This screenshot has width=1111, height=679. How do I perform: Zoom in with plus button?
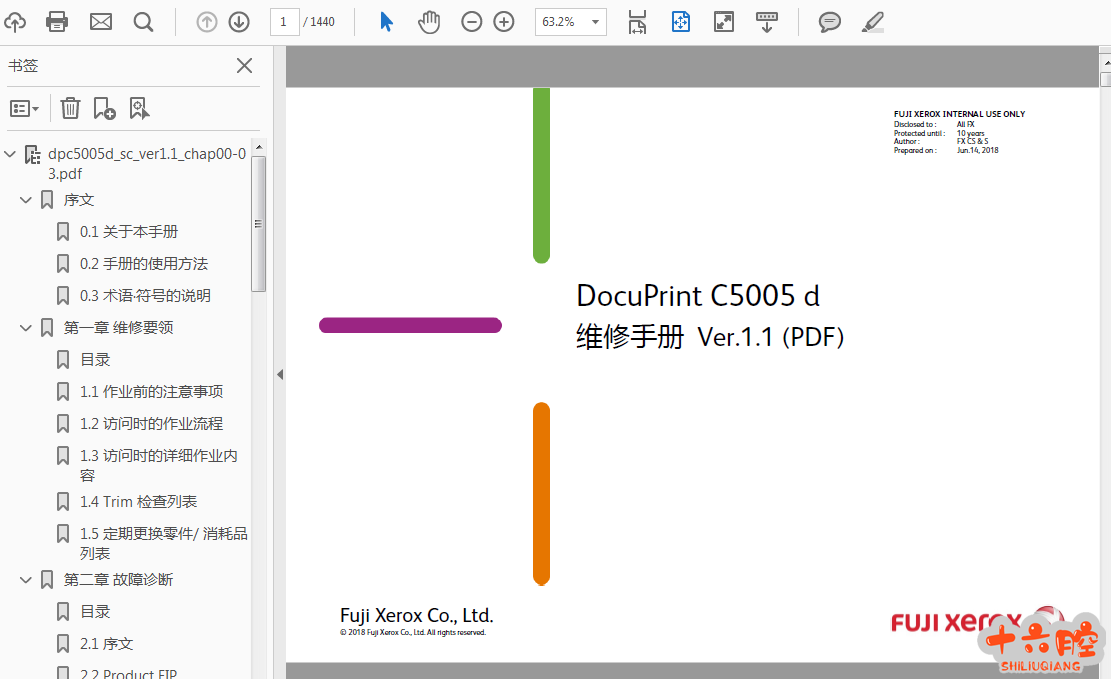click(504, 22)
